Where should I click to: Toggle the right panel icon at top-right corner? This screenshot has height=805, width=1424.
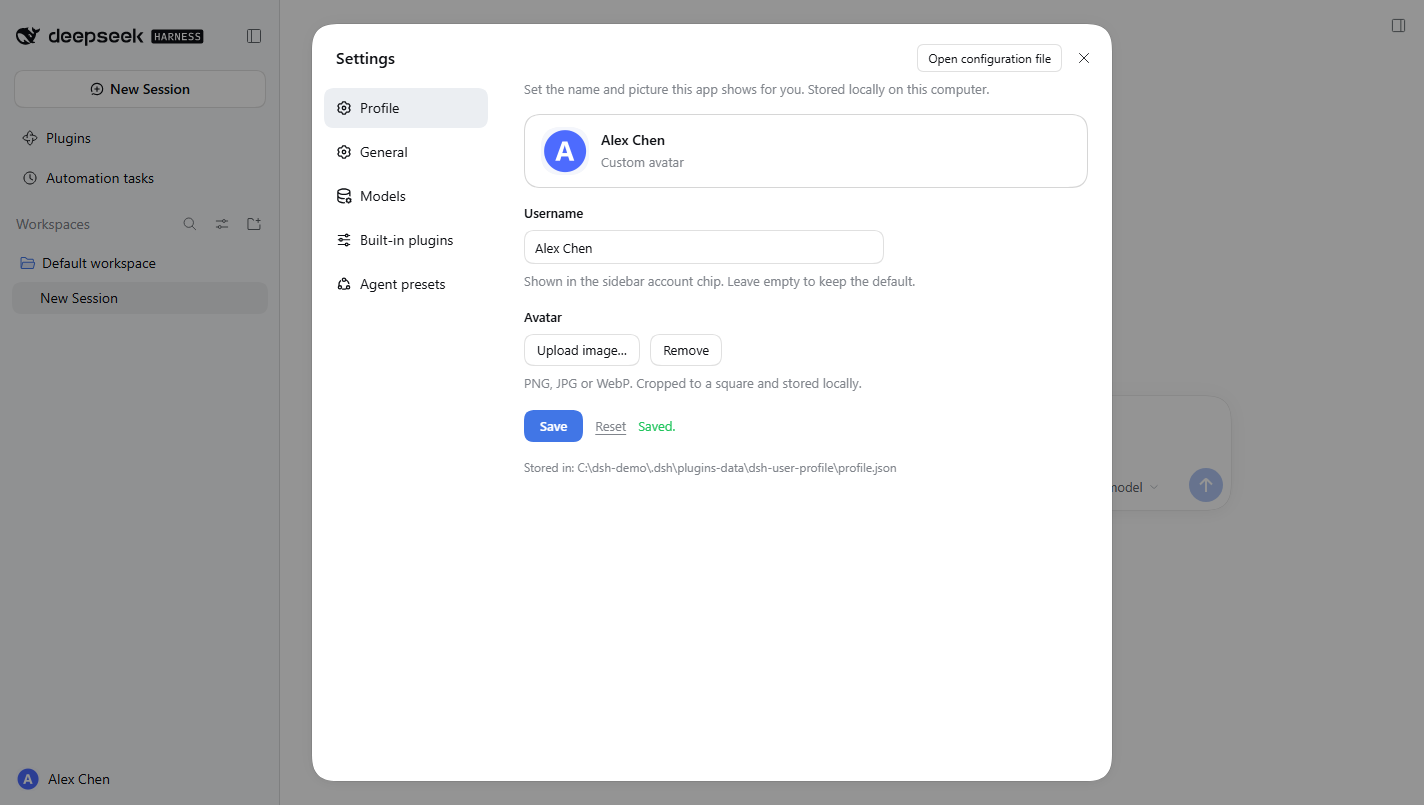tap(1399, 26)
